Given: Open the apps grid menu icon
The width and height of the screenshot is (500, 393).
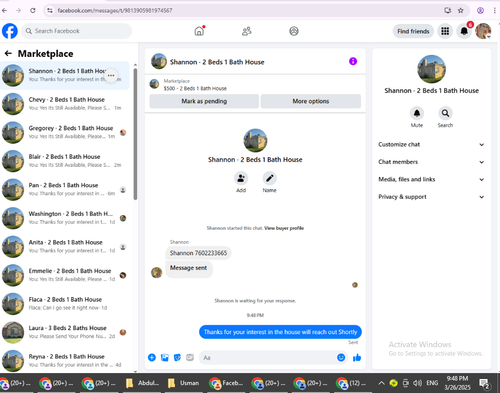Looking at the screenshot, I should point(445,31).
